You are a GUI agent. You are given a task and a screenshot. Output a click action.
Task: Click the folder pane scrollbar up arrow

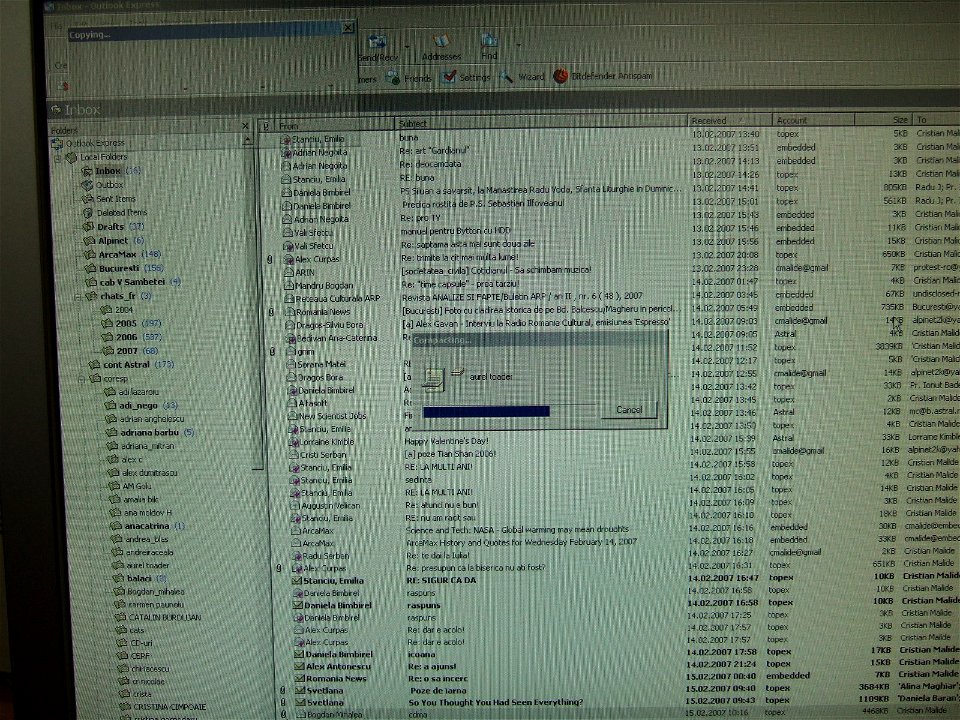(x=248, y=140)
